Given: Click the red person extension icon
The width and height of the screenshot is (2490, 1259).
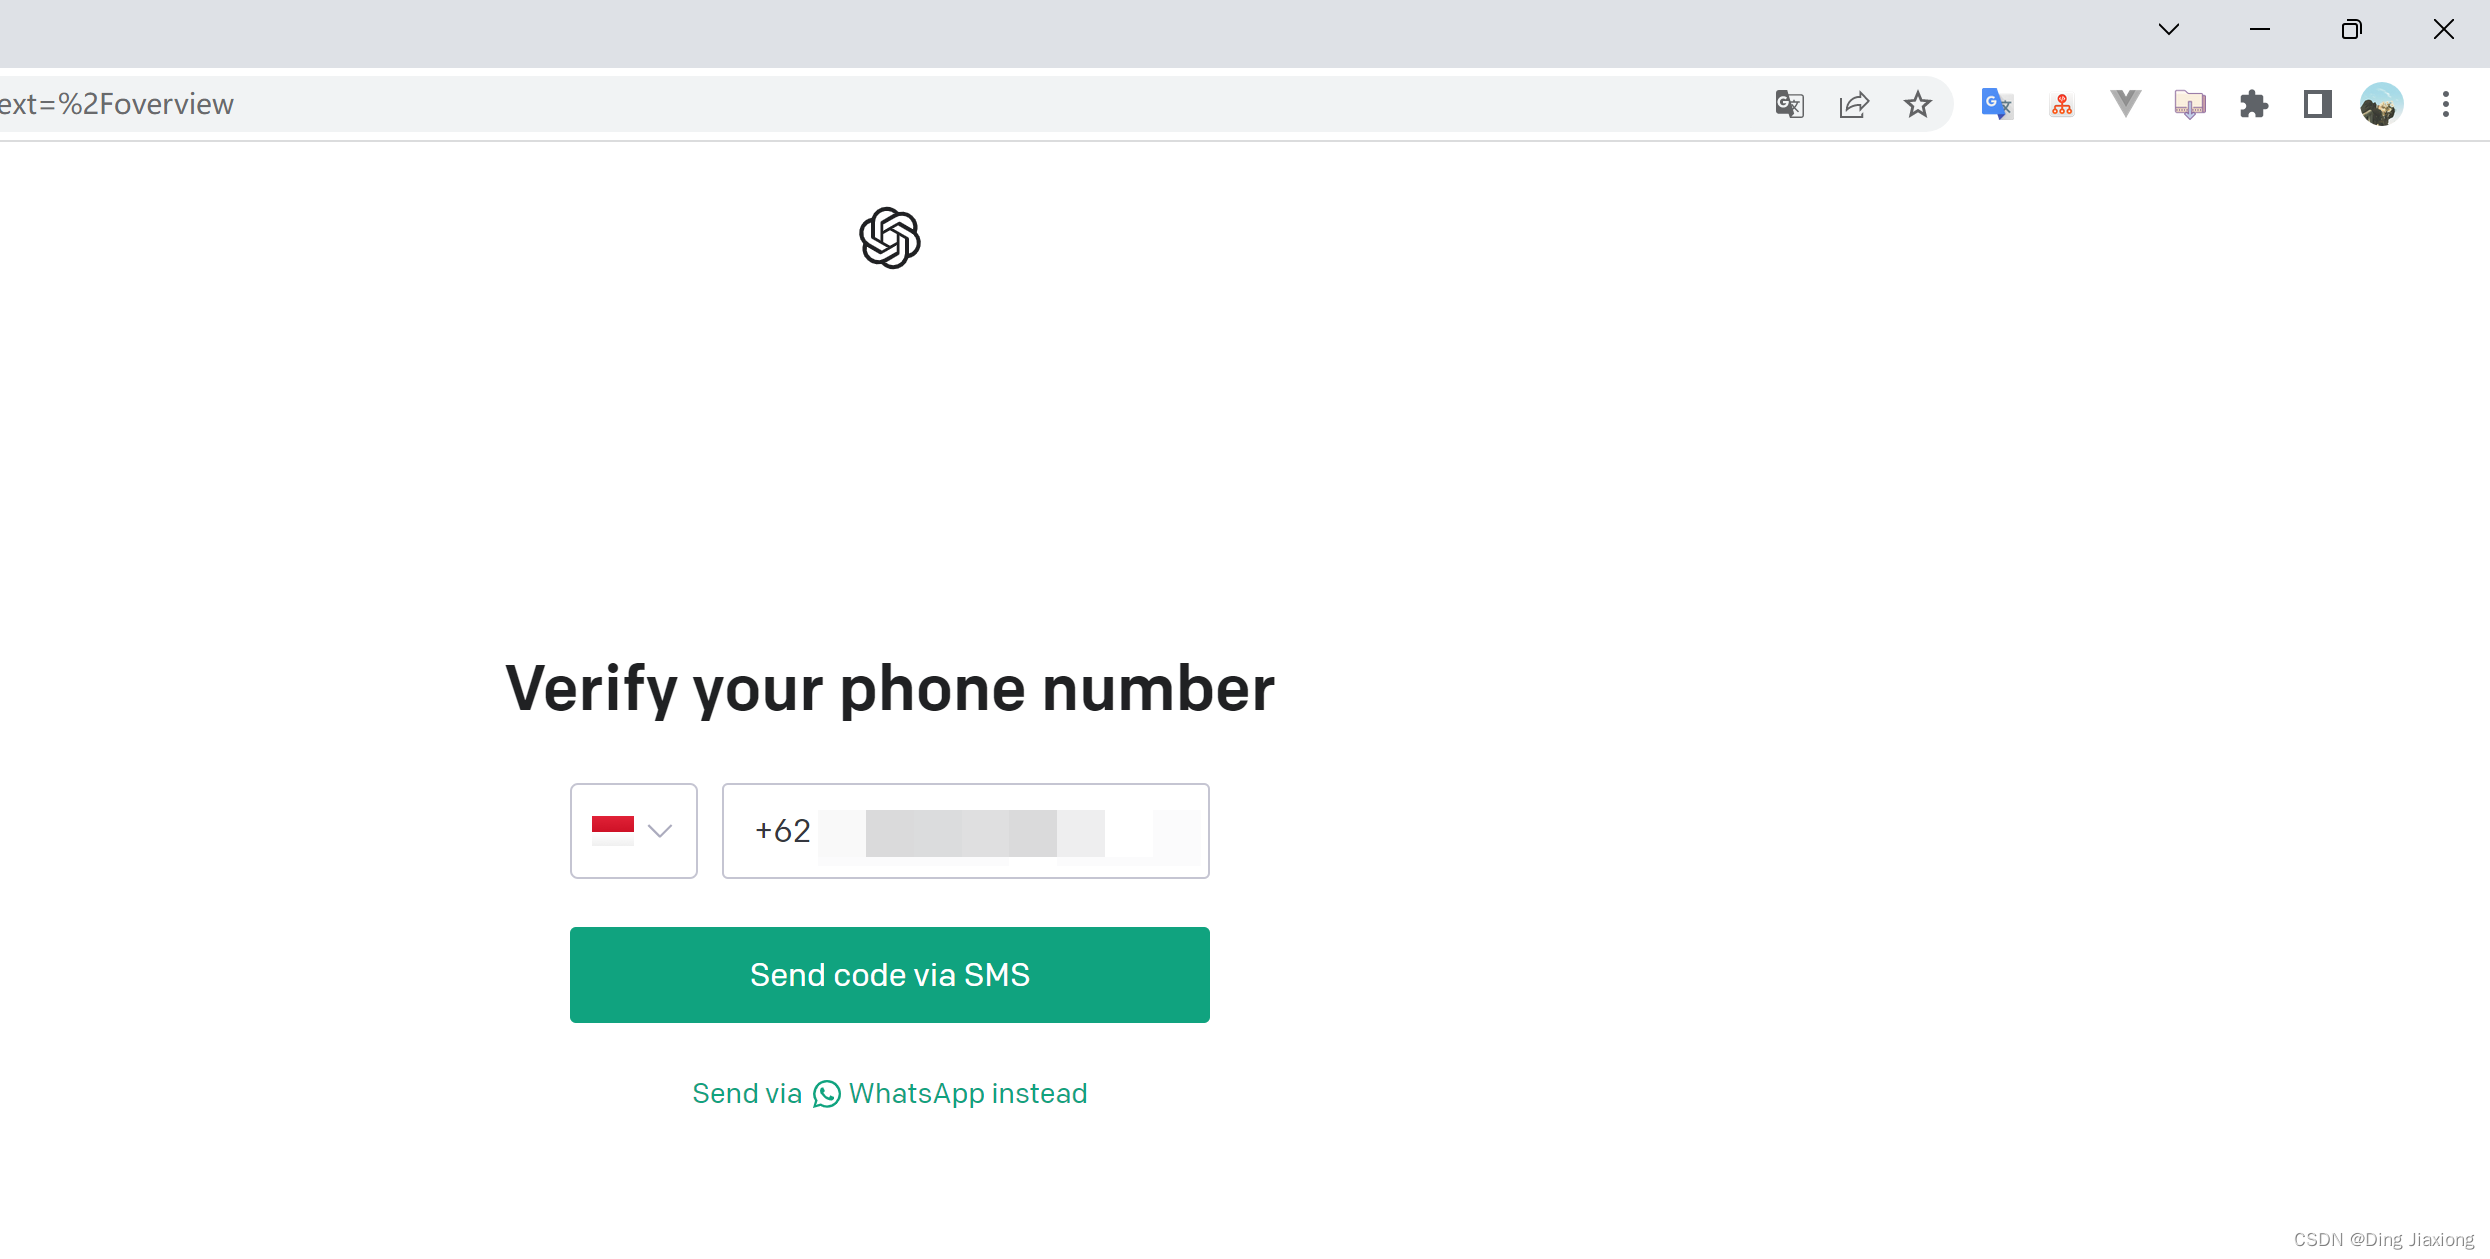Looking at the screenshot, I should tap(2061, 104).
